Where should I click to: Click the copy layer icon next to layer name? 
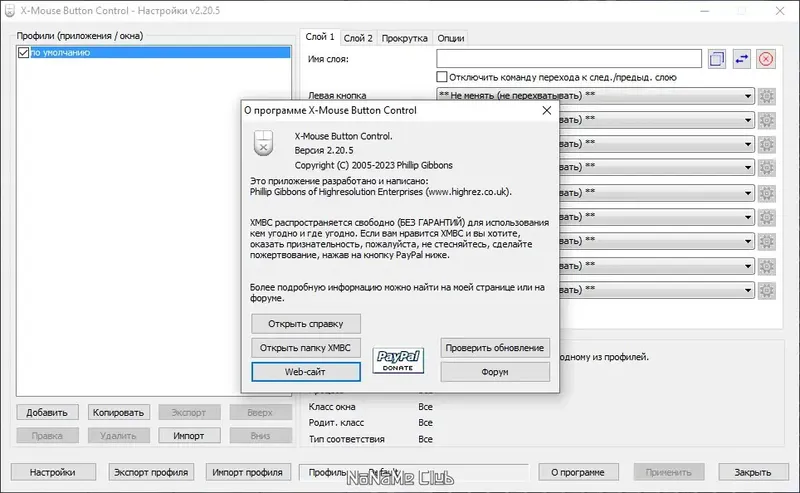coord(717,59)
